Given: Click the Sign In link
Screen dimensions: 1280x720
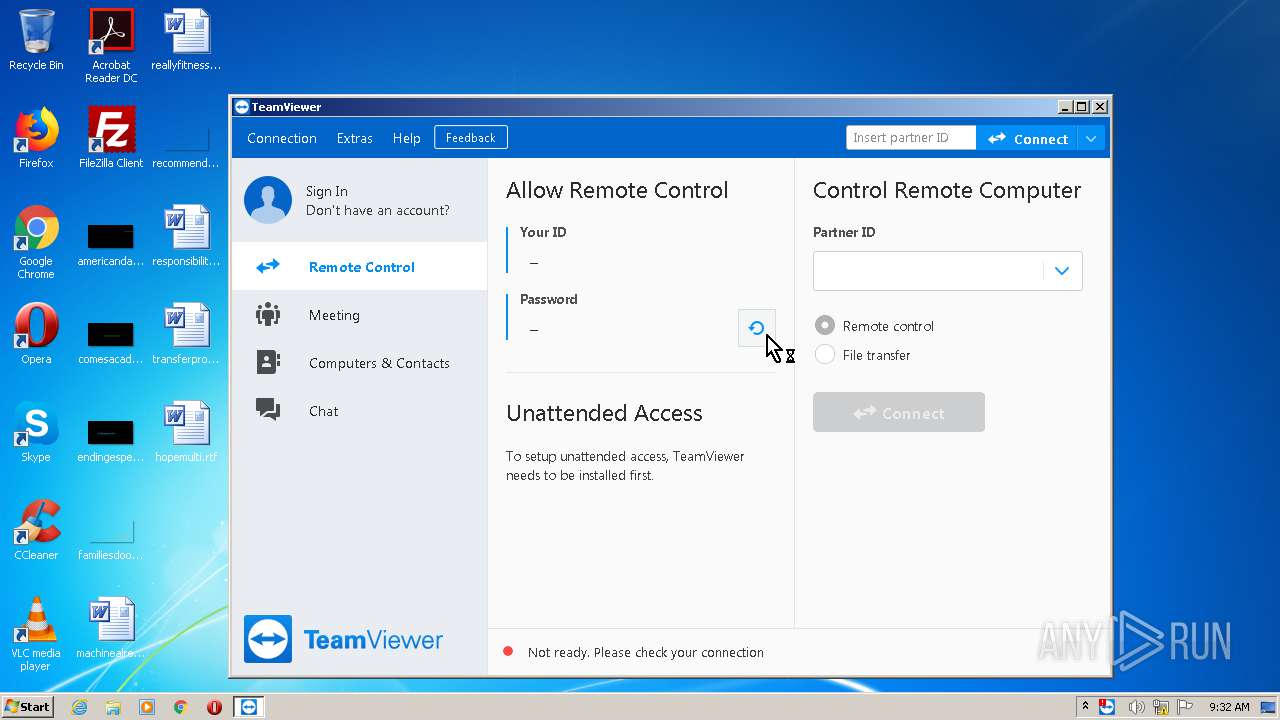Looking at the screenshot, I should tap(327, 191).
